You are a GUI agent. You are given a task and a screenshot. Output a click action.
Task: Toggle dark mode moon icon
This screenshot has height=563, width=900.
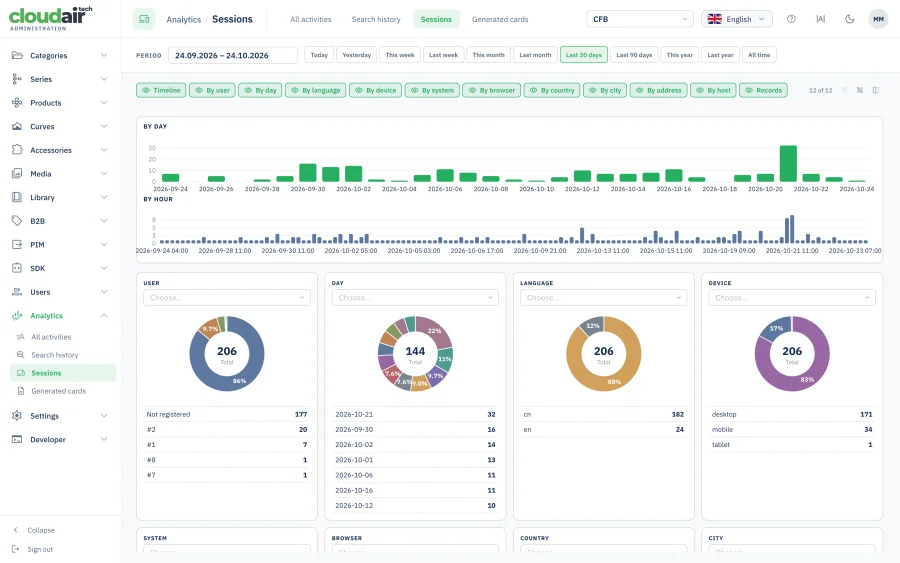click(849, 19)
